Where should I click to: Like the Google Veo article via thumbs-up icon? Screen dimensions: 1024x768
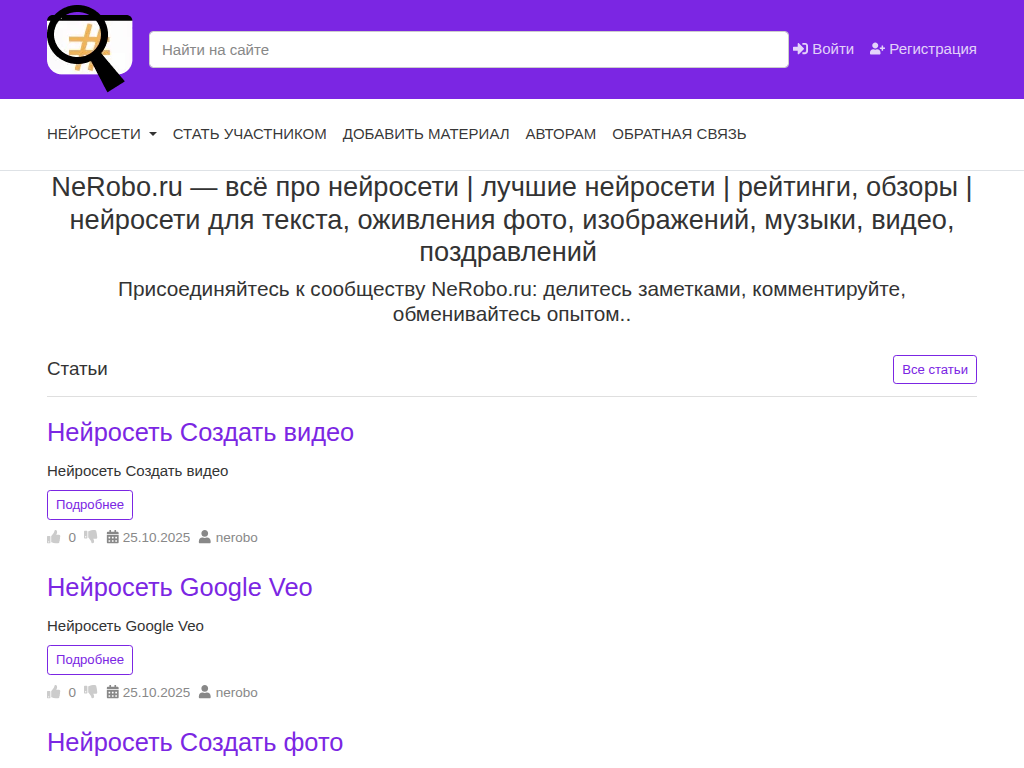coord(55,691)
